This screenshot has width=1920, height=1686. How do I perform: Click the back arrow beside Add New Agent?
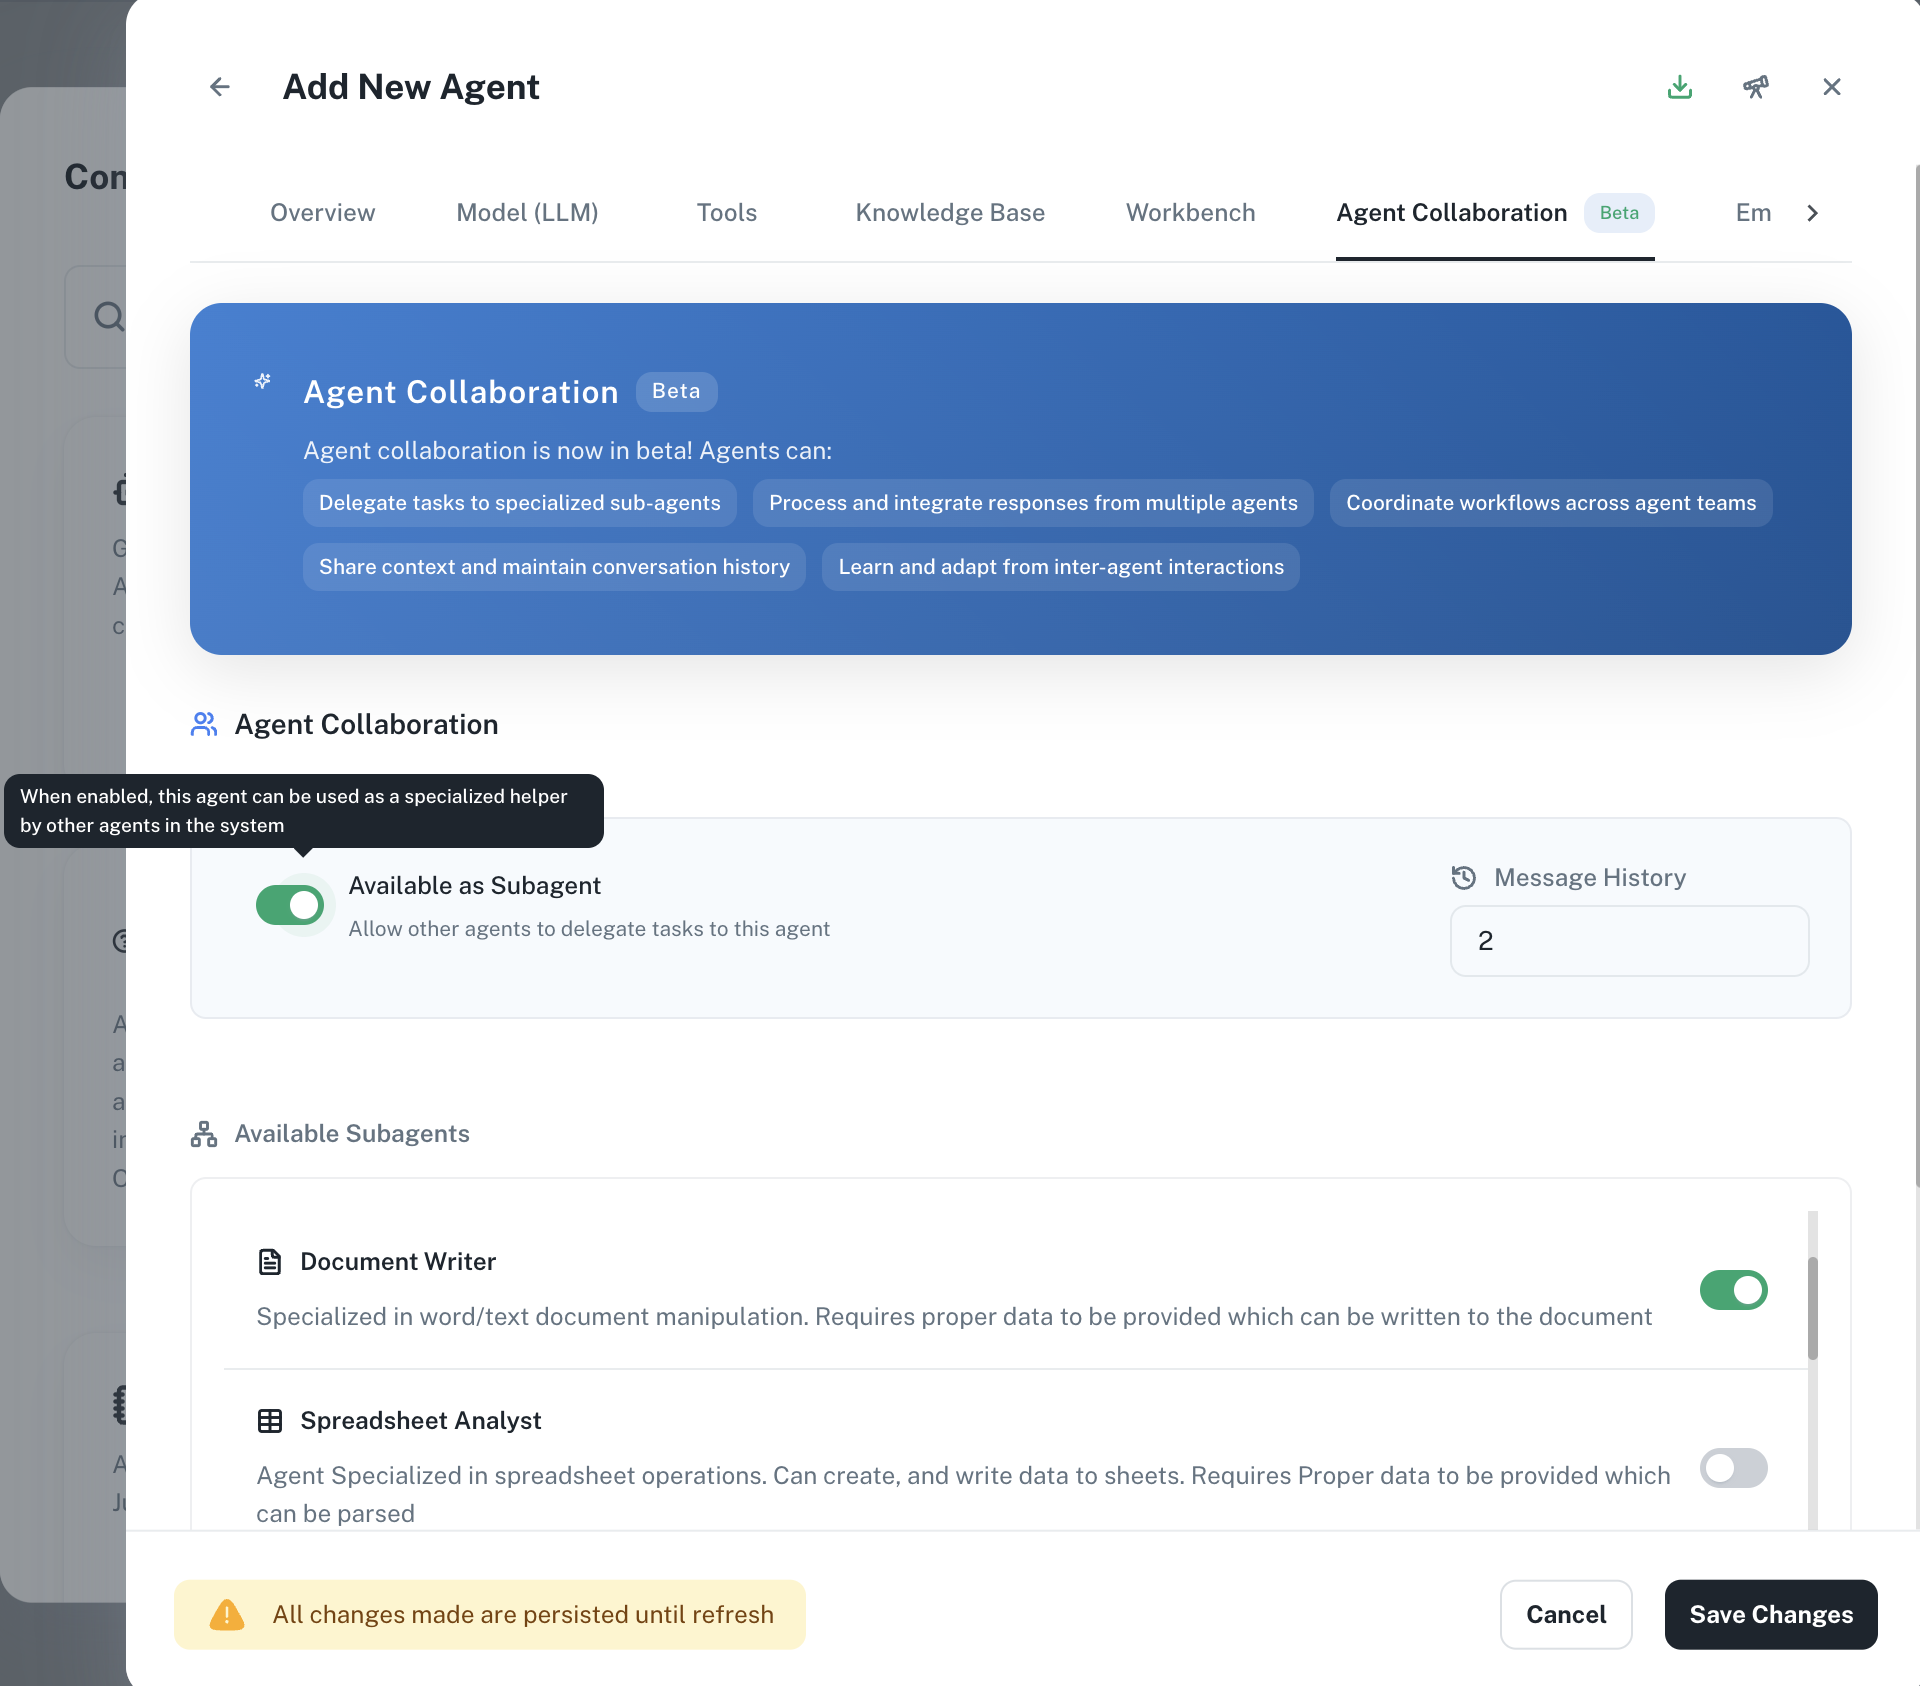[220, 87]
